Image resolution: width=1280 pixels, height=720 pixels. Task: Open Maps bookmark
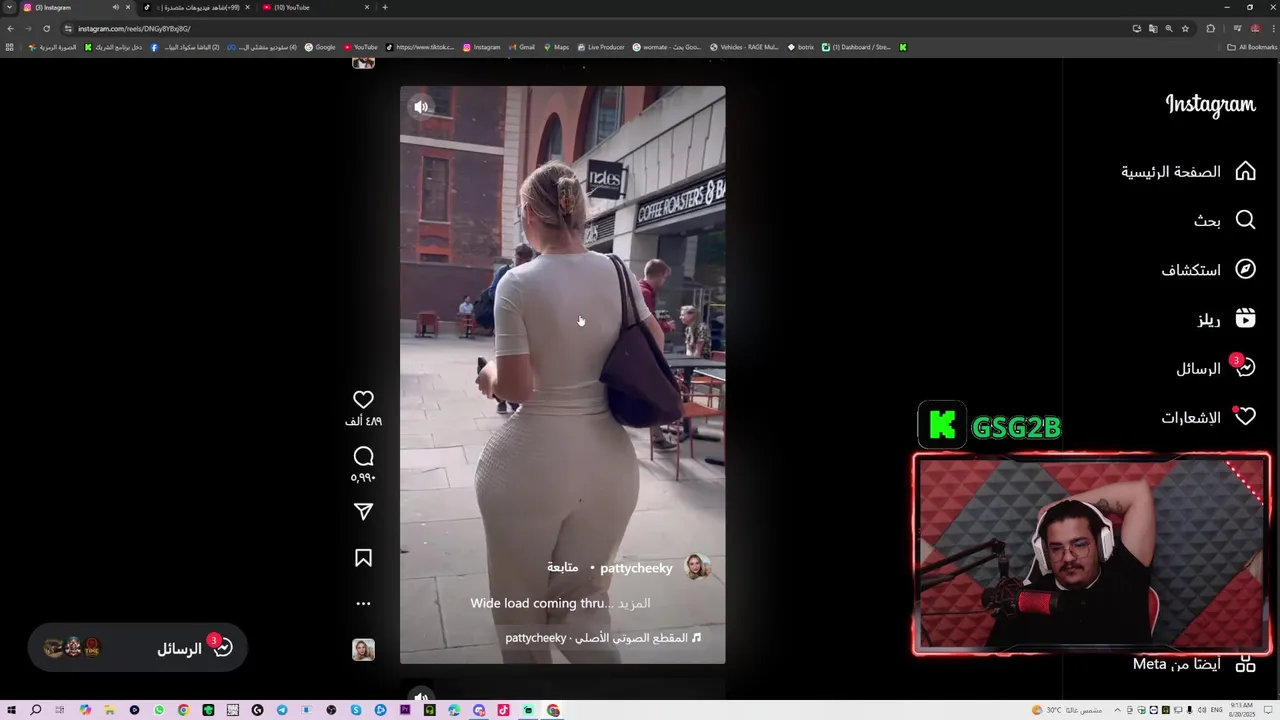click(x=556, y=47)
